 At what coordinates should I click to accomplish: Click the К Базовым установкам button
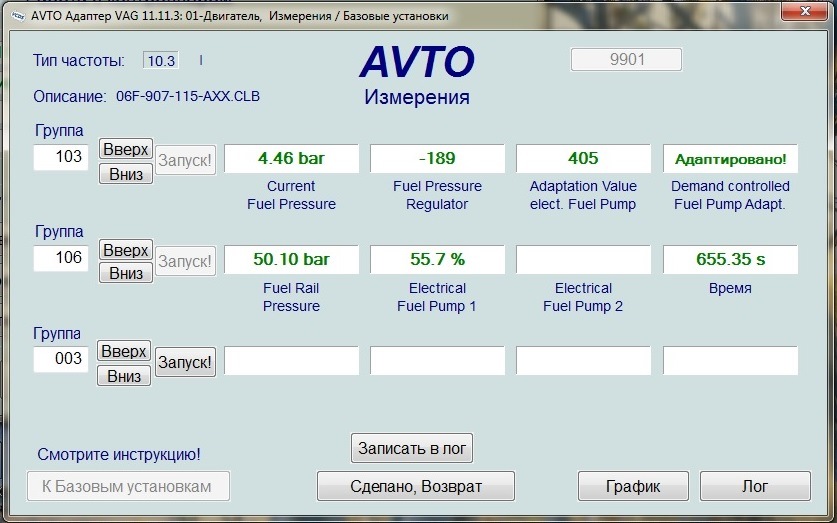(x=128, y=486)
